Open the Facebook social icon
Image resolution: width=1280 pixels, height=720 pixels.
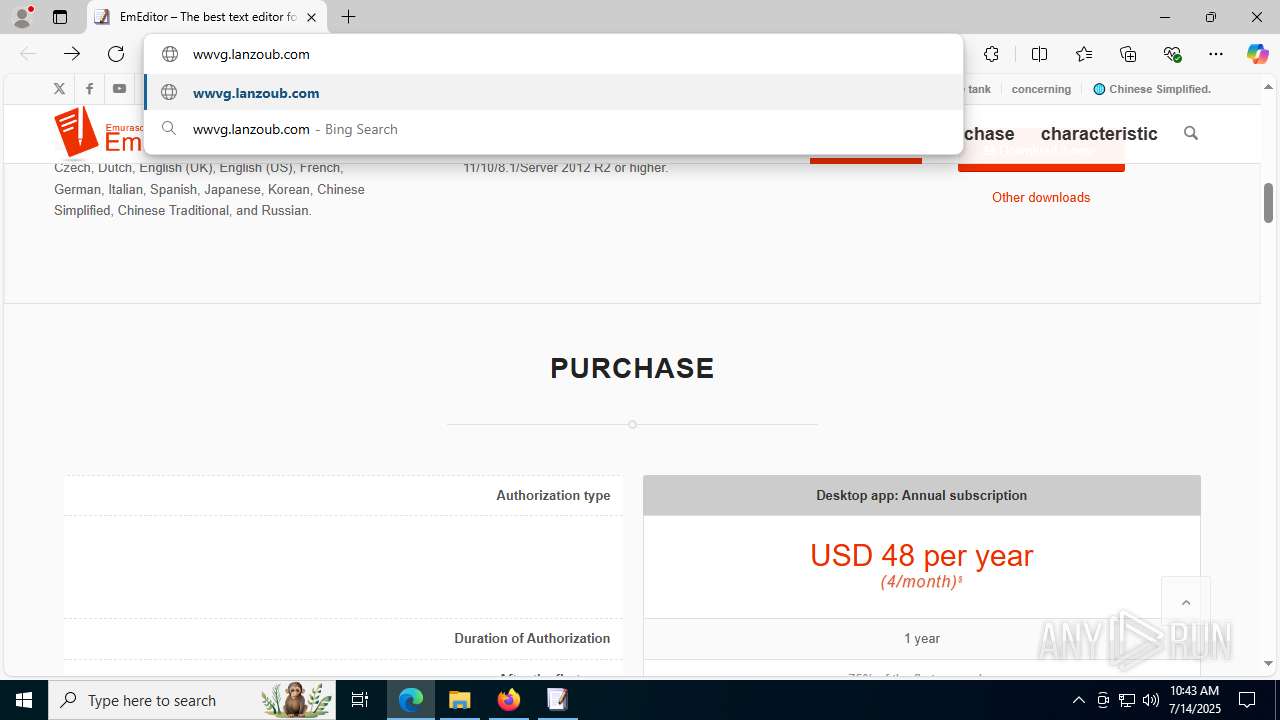89,89
